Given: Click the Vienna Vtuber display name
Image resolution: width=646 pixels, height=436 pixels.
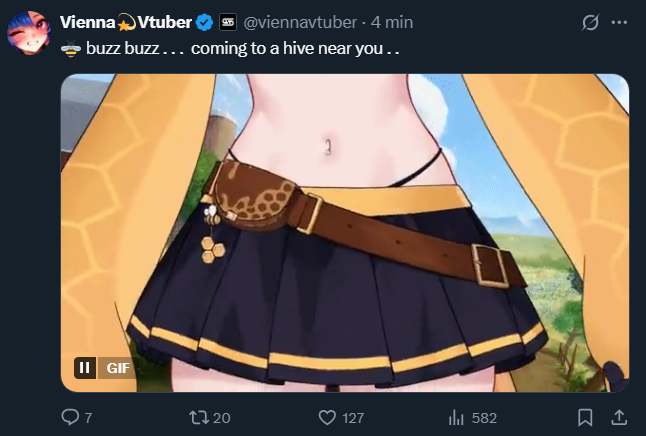Looking at the screenshot, I should pyautogui.click(x=126, y=22).
